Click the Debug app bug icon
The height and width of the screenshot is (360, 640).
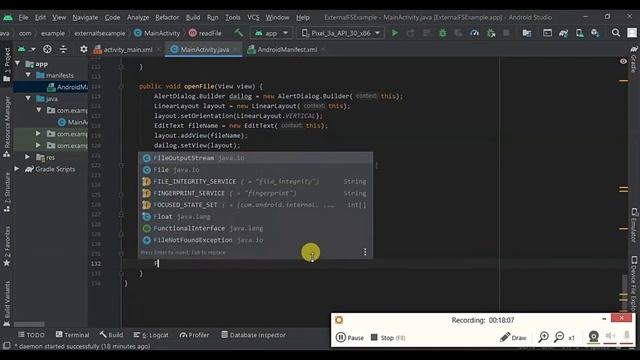point(442,33)
